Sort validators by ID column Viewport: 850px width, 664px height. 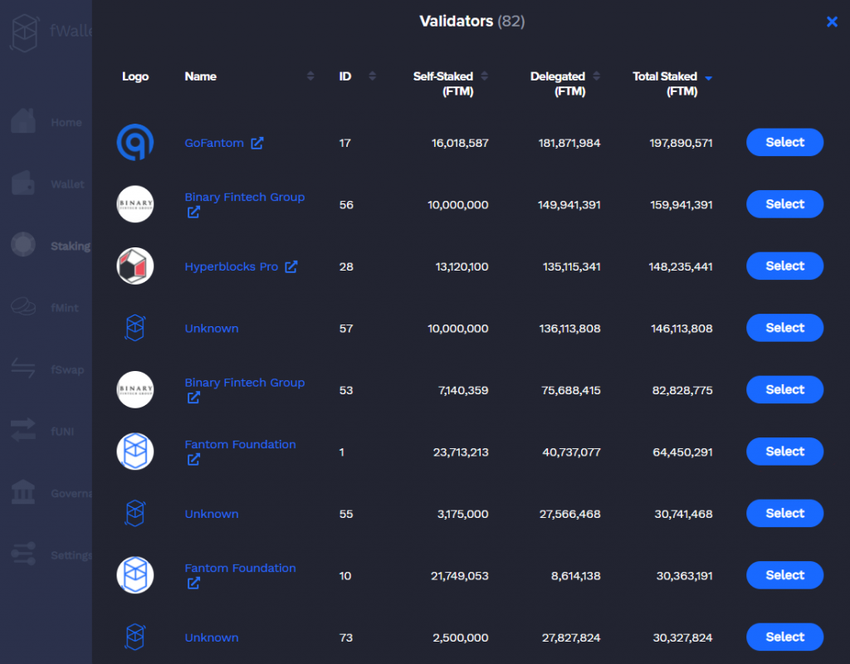[x=372, y=76]
